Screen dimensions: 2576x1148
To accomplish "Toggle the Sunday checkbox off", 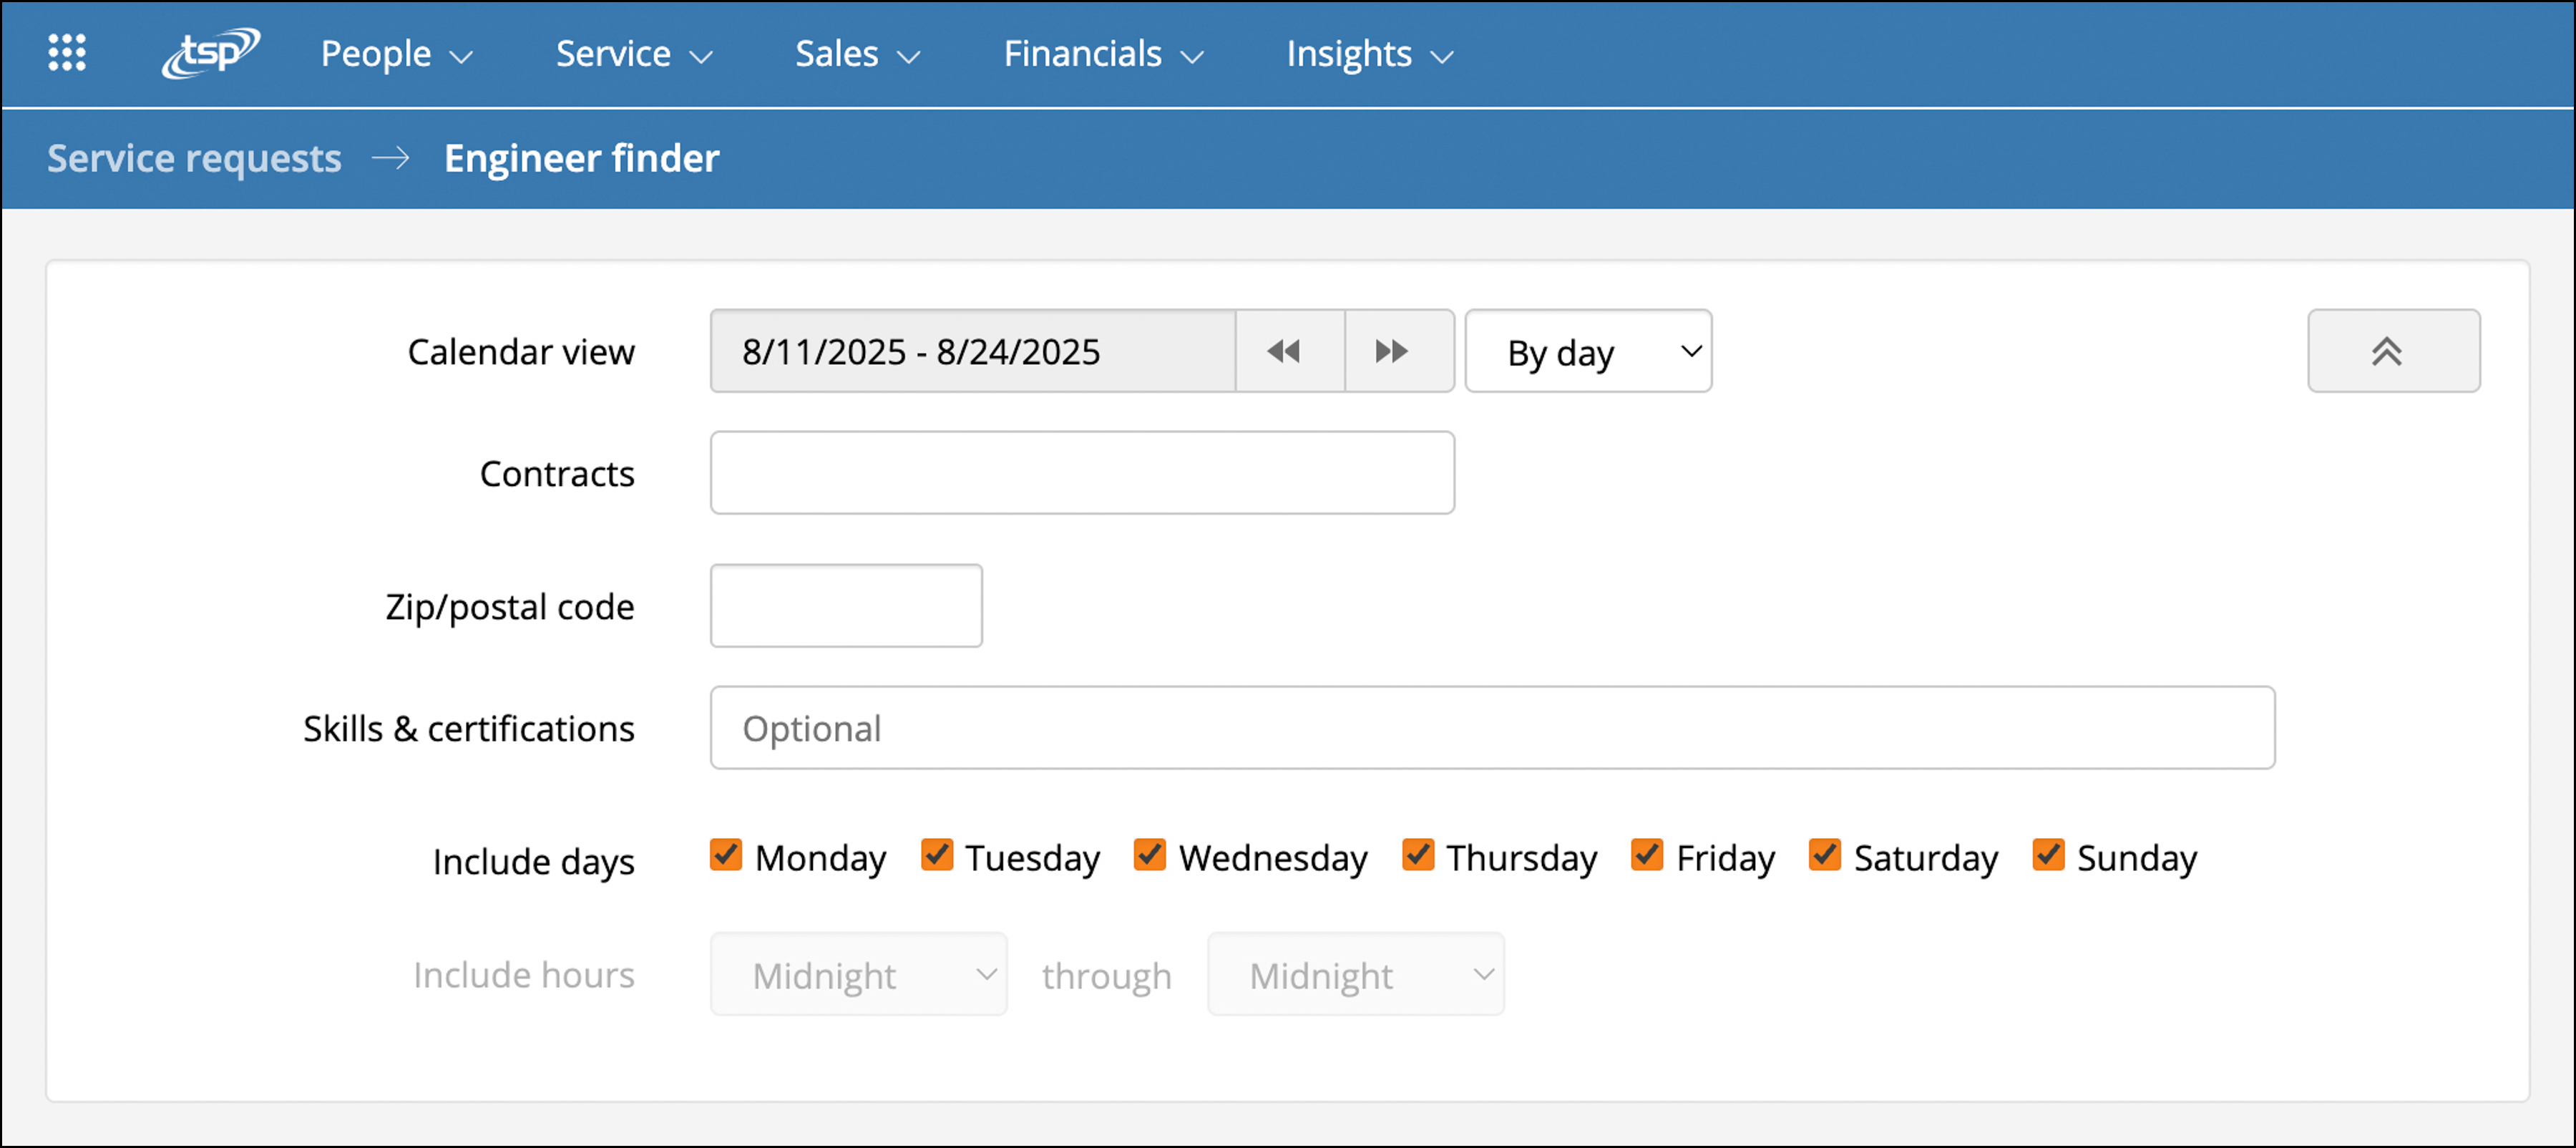I will (2048, 855).
